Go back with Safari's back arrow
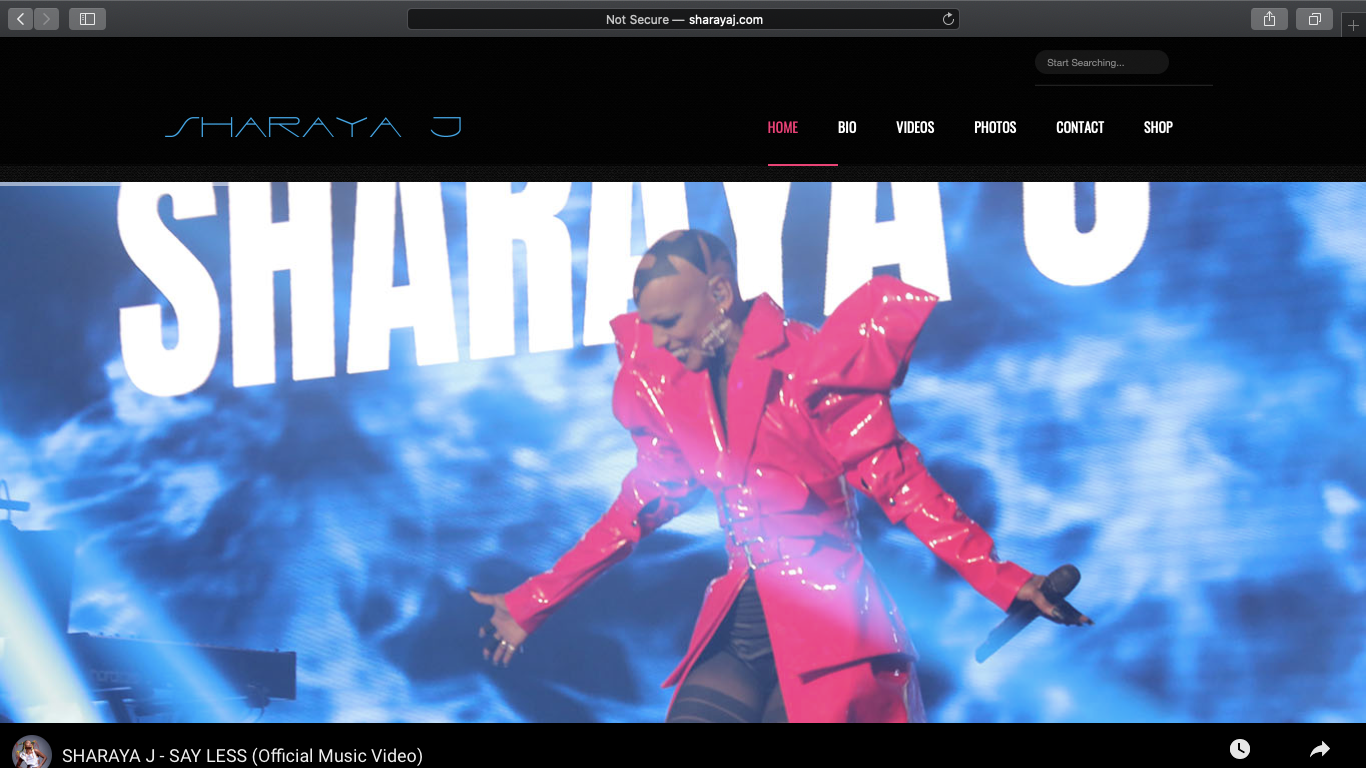The image size is (1366, 768). point(20,19)
